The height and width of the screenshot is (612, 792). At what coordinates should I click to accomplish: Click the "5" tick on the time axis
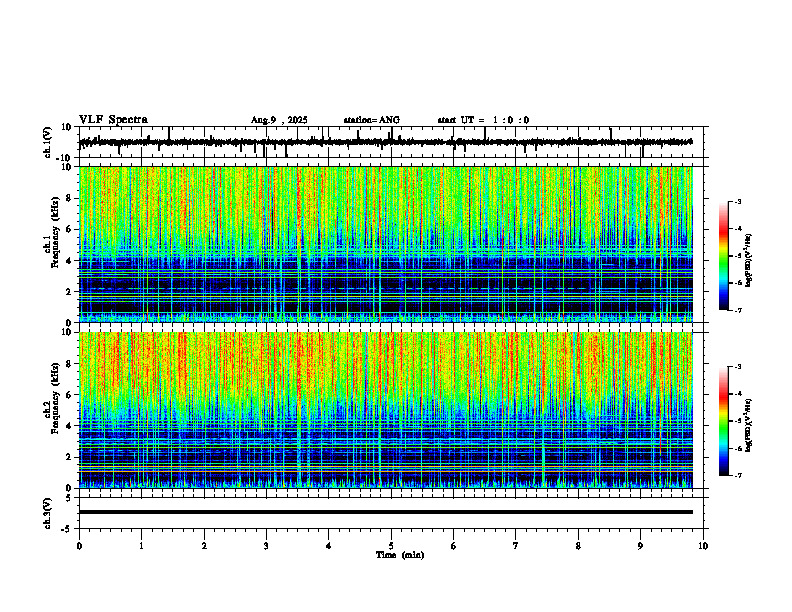tap(391, 546)
